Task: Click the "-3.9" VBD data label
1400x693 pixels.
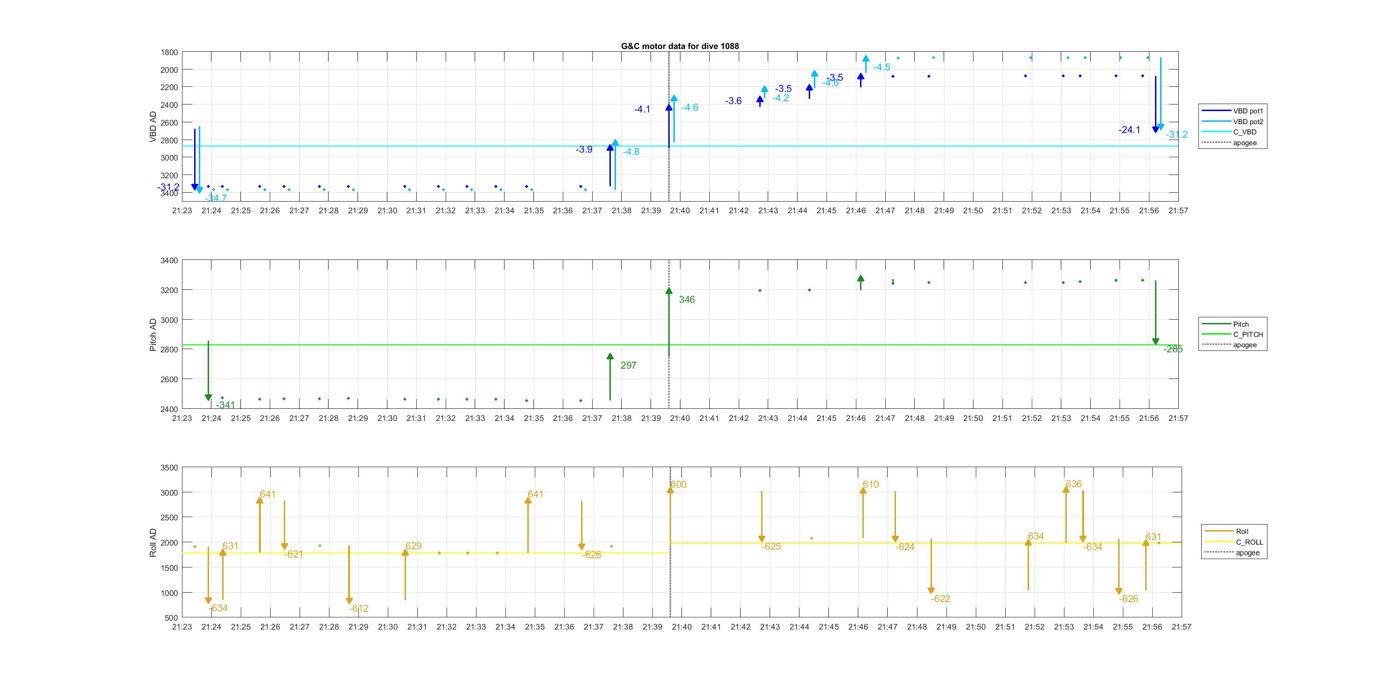Action: pos(584,149)
